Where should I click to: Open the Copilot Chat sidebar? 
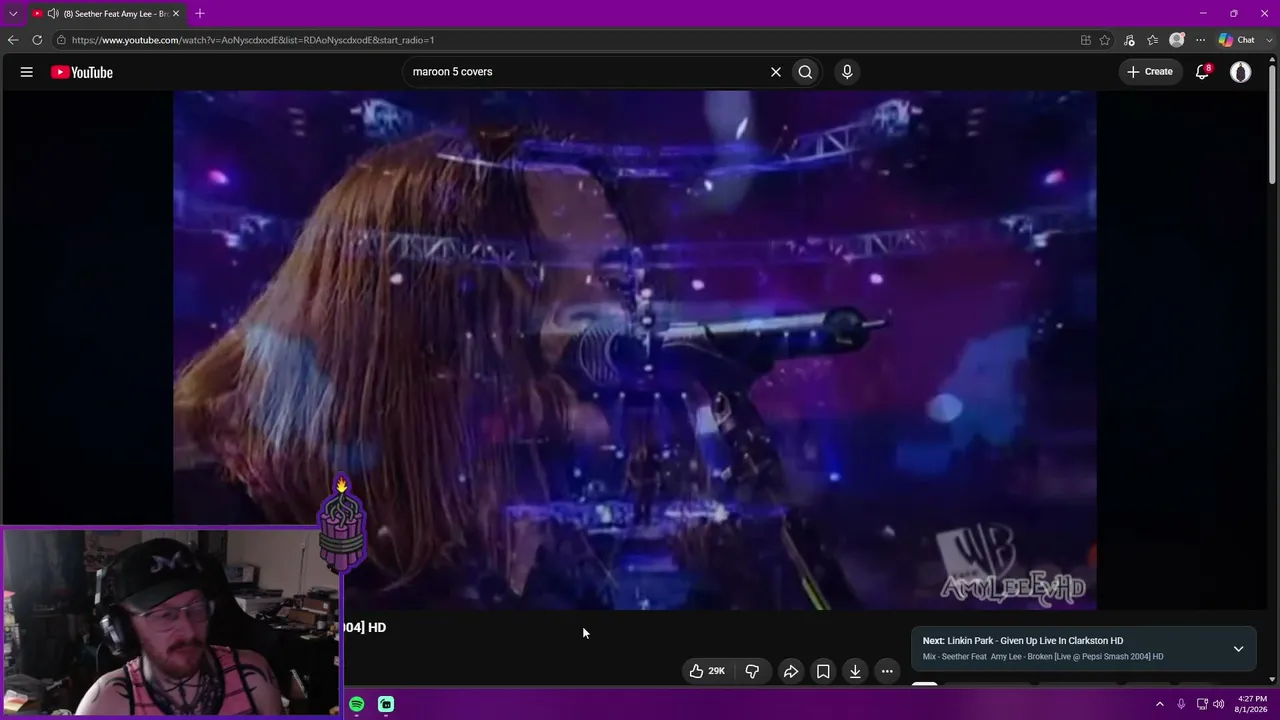coord(1237,40)
